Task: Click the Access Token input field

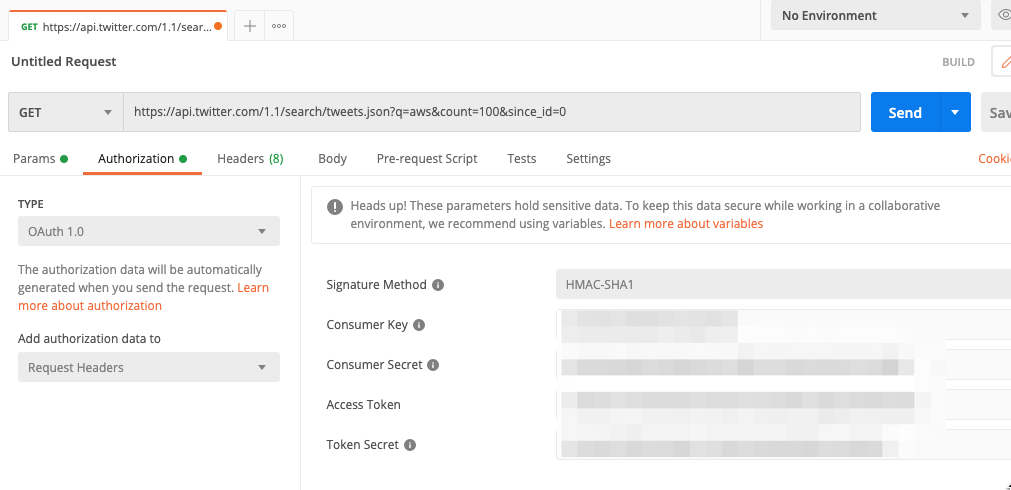Action: point(783,405)
